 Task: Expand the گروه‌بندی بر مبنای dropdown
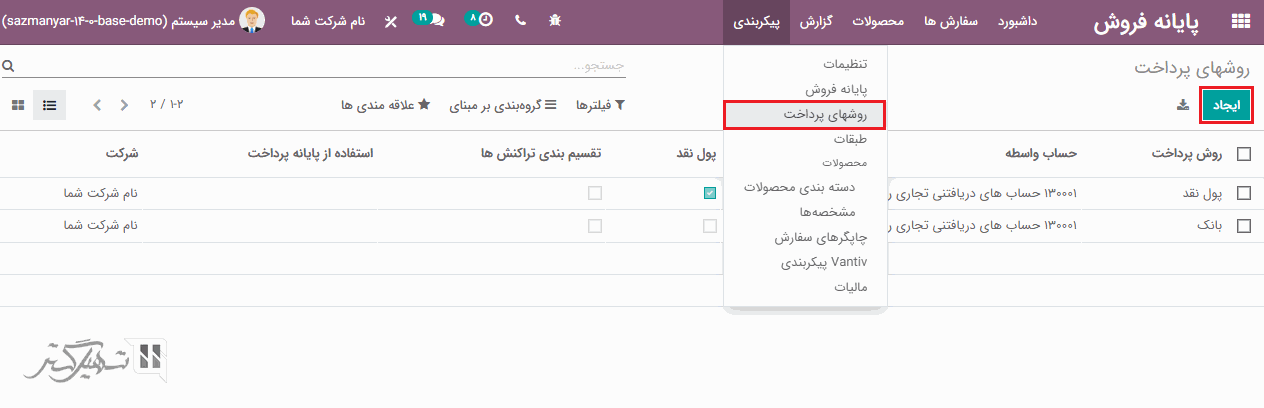tap(500, 105)
